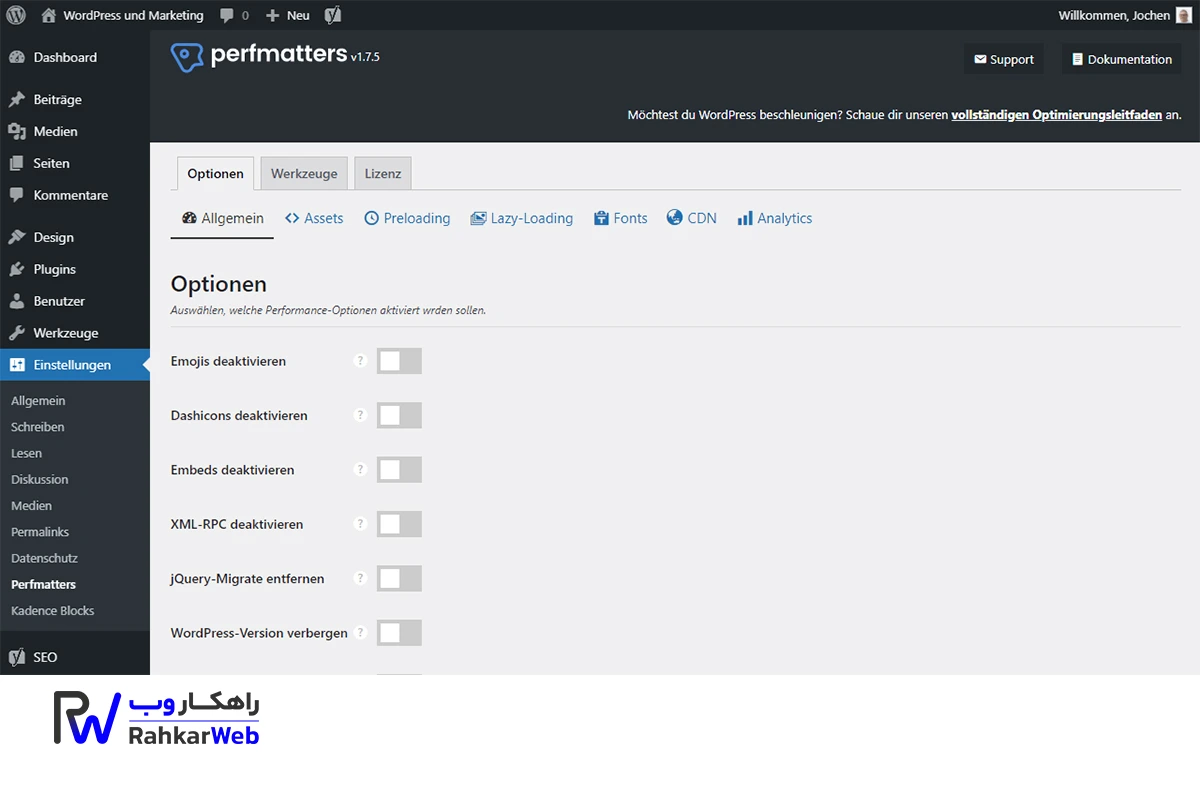Click help icon for Embeds deaktivieren
This screenshot has width=1200, height=800.
click(x=361, y=470)
